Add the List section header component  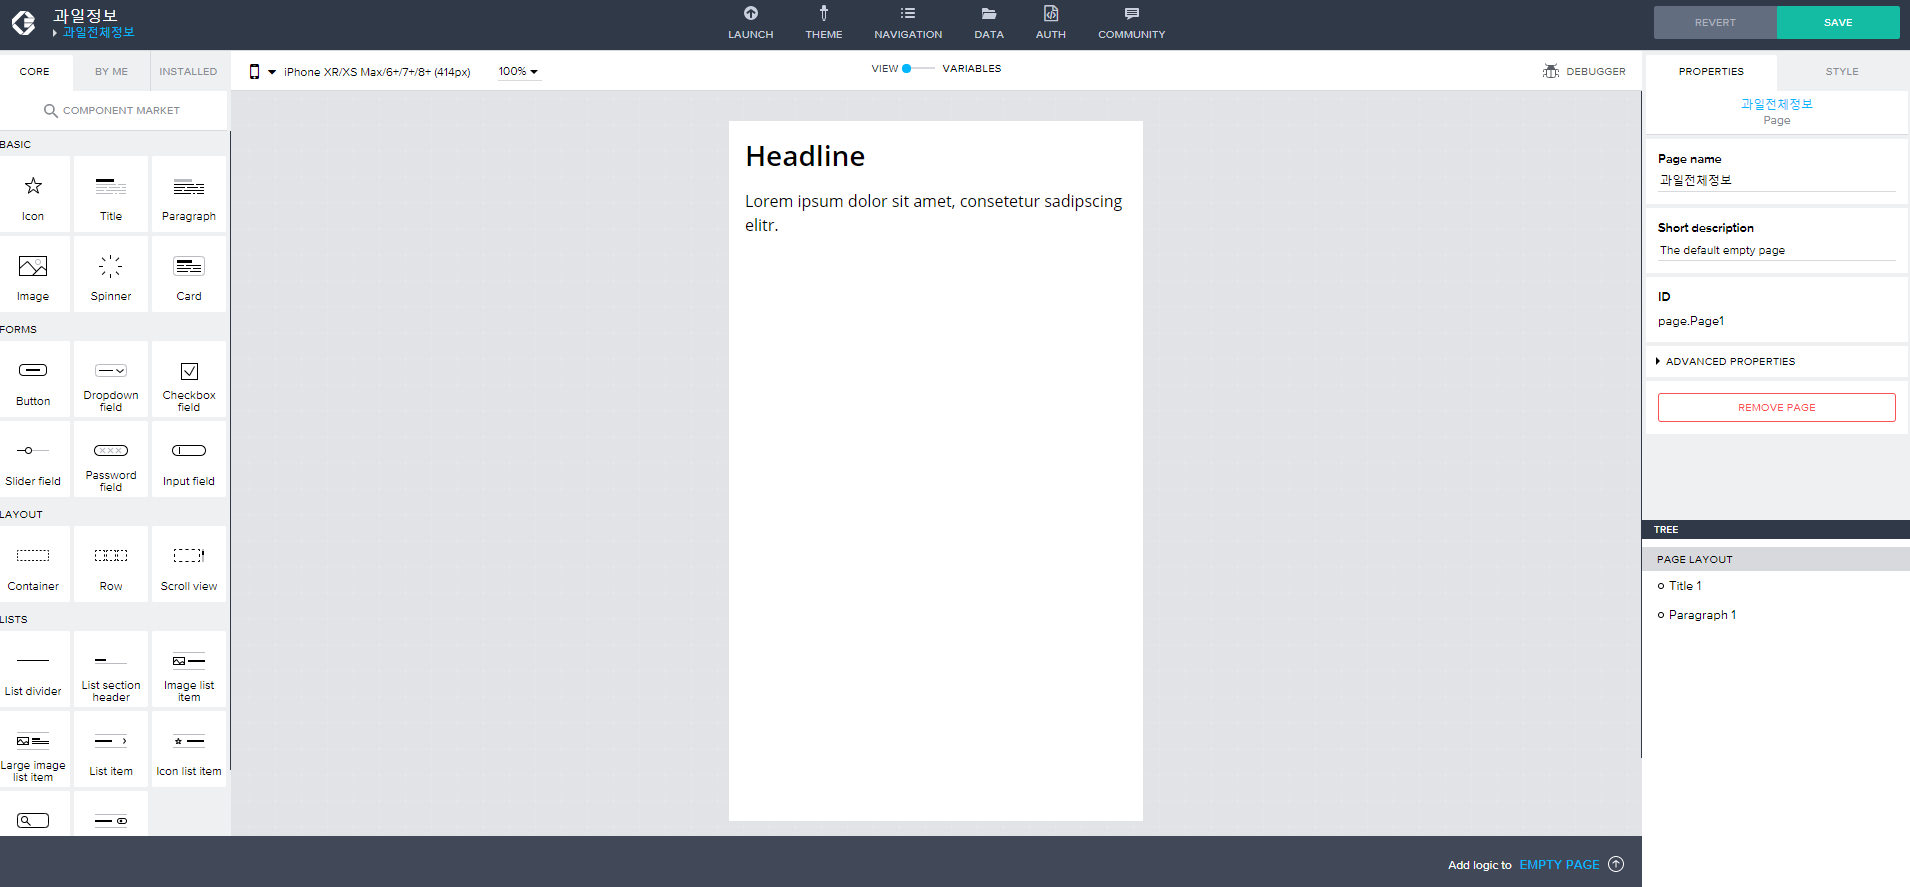pos(111,670)
